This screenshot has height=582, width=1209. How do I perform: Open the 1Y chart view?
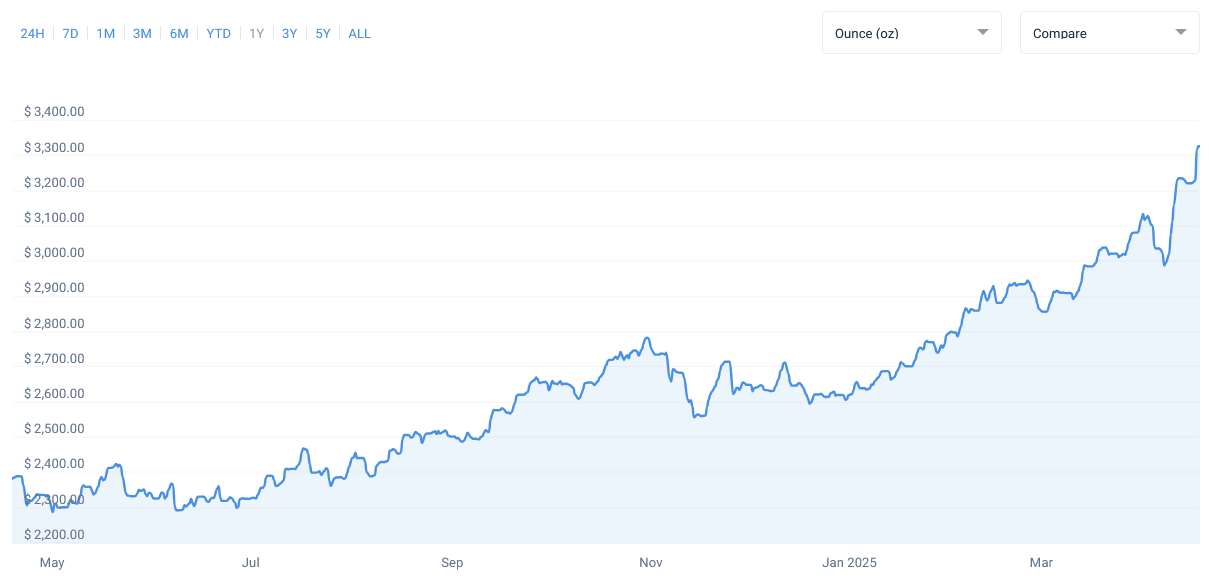(256, 33)
